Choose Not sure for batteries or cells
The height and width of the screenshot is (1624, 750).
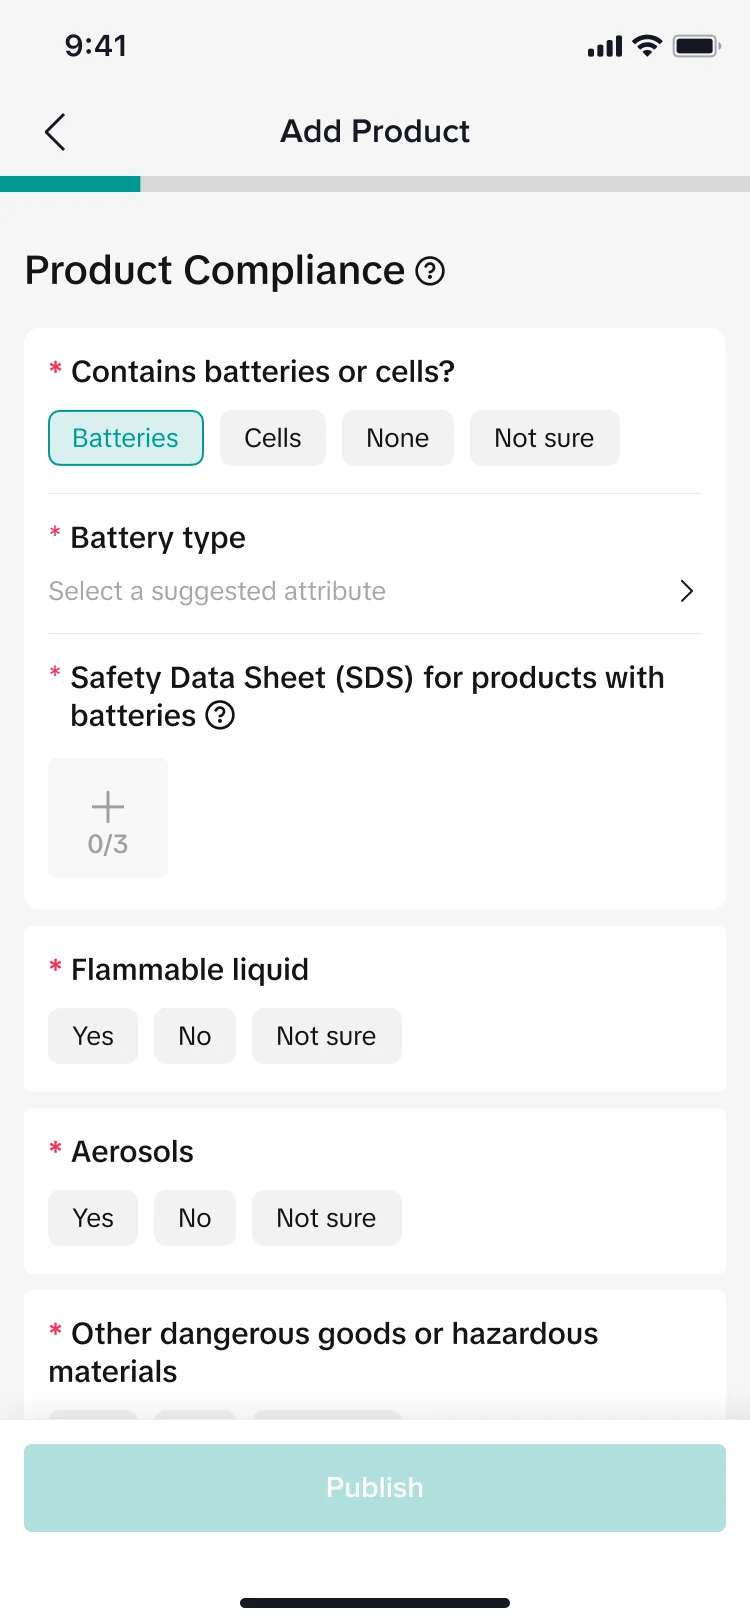pos(545,438)
